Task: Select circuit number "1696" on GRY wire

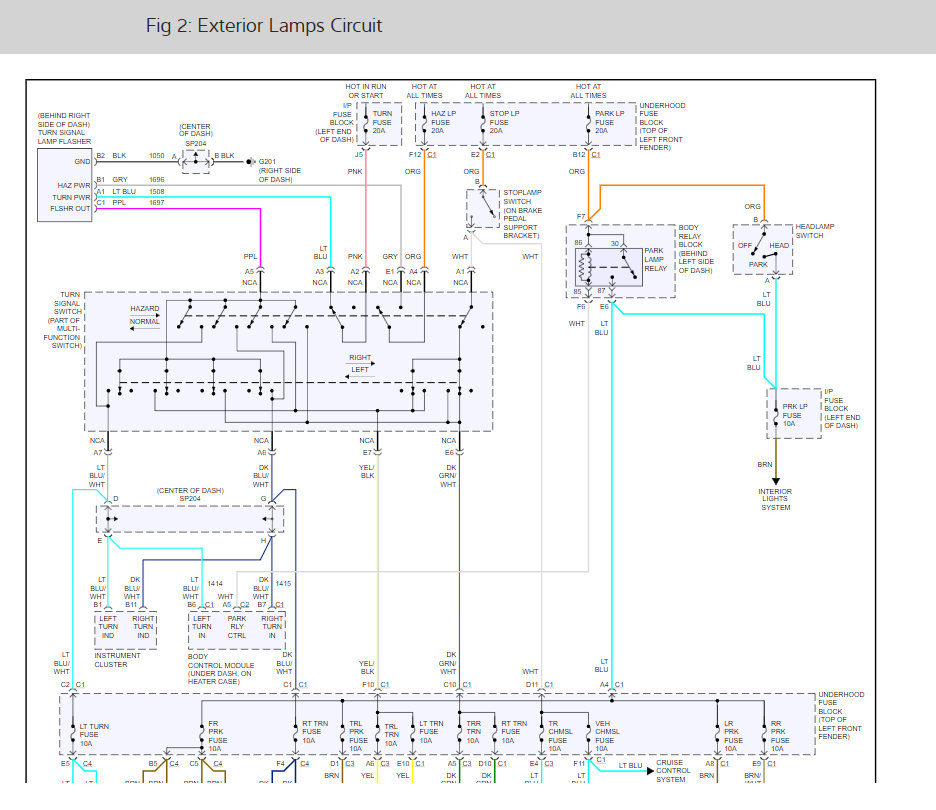Action: pyautogui.click(x=156, y=180)
